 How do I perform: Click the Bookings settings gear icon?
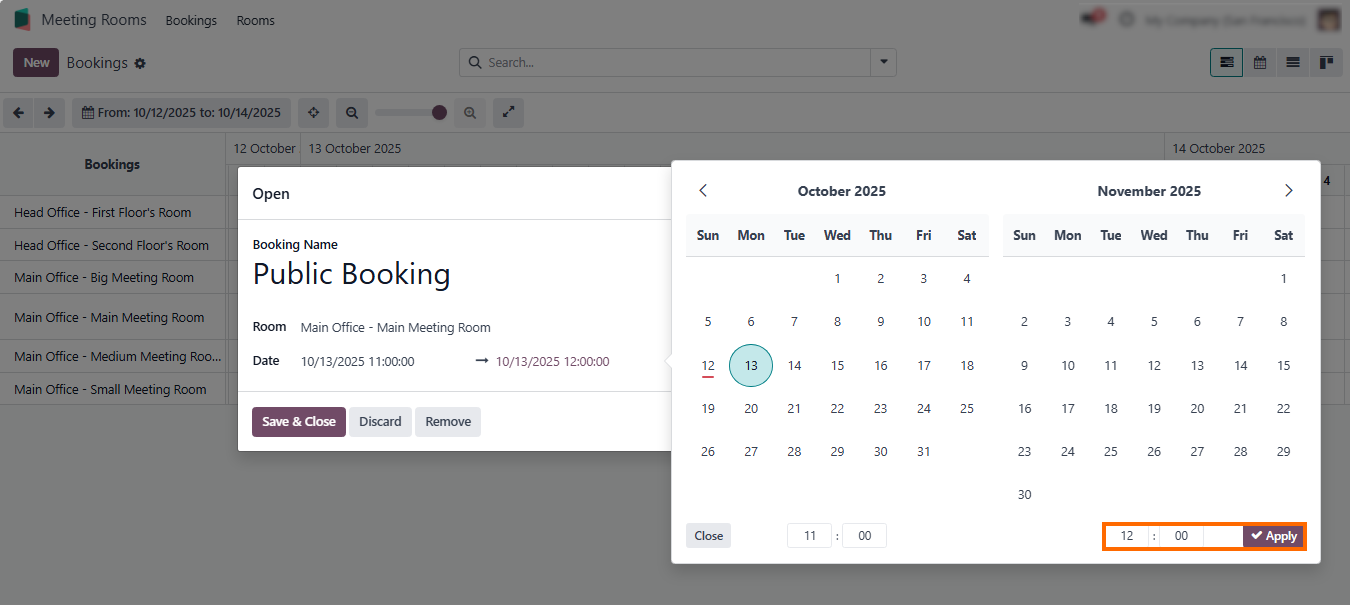(x=140, y=63)
